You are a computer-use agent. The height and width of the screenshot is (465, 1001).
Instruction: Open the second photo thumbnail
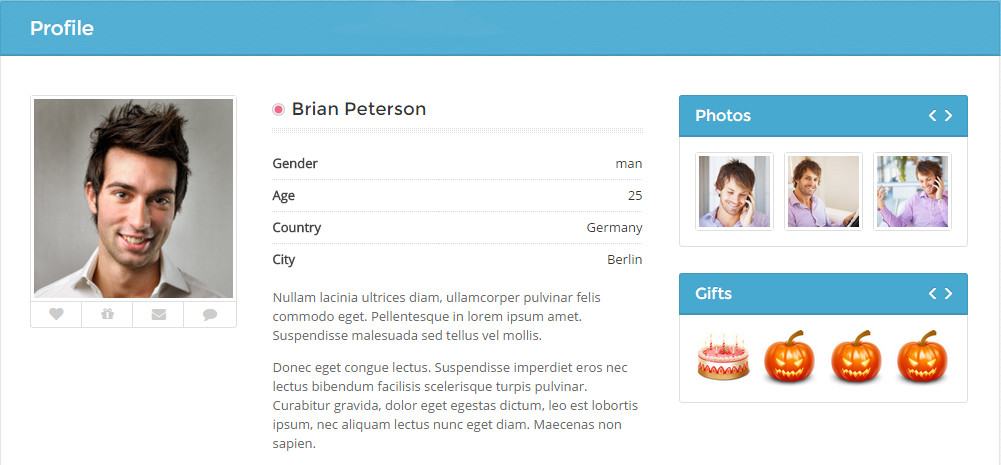824,192
